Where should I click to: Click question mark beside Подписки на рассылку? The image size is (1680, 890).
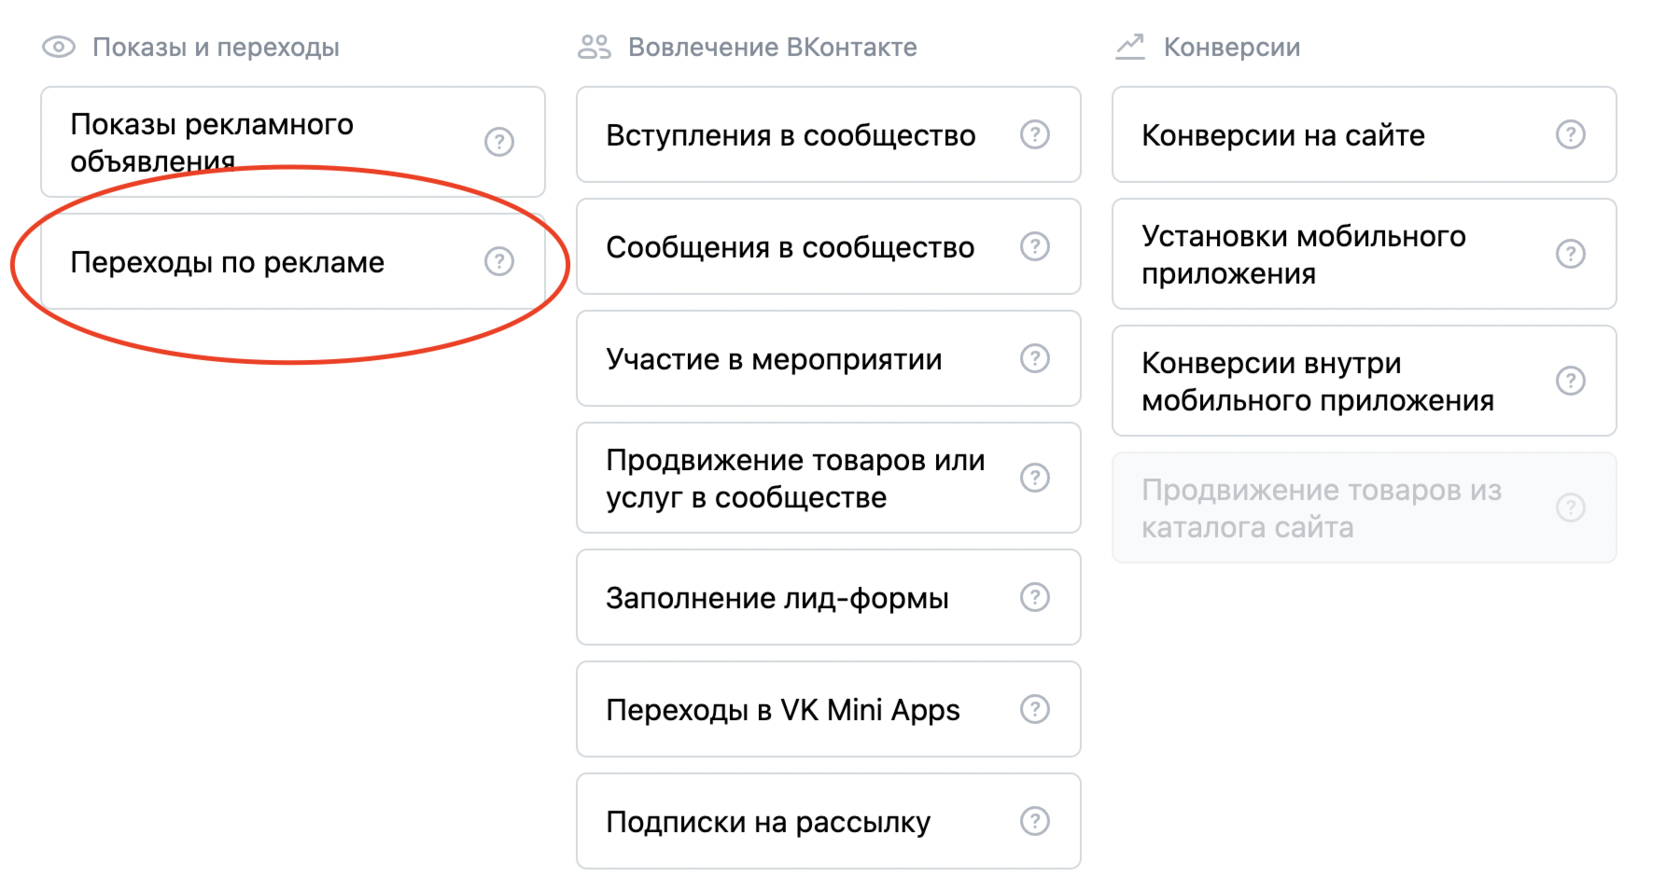(1035, 822)
